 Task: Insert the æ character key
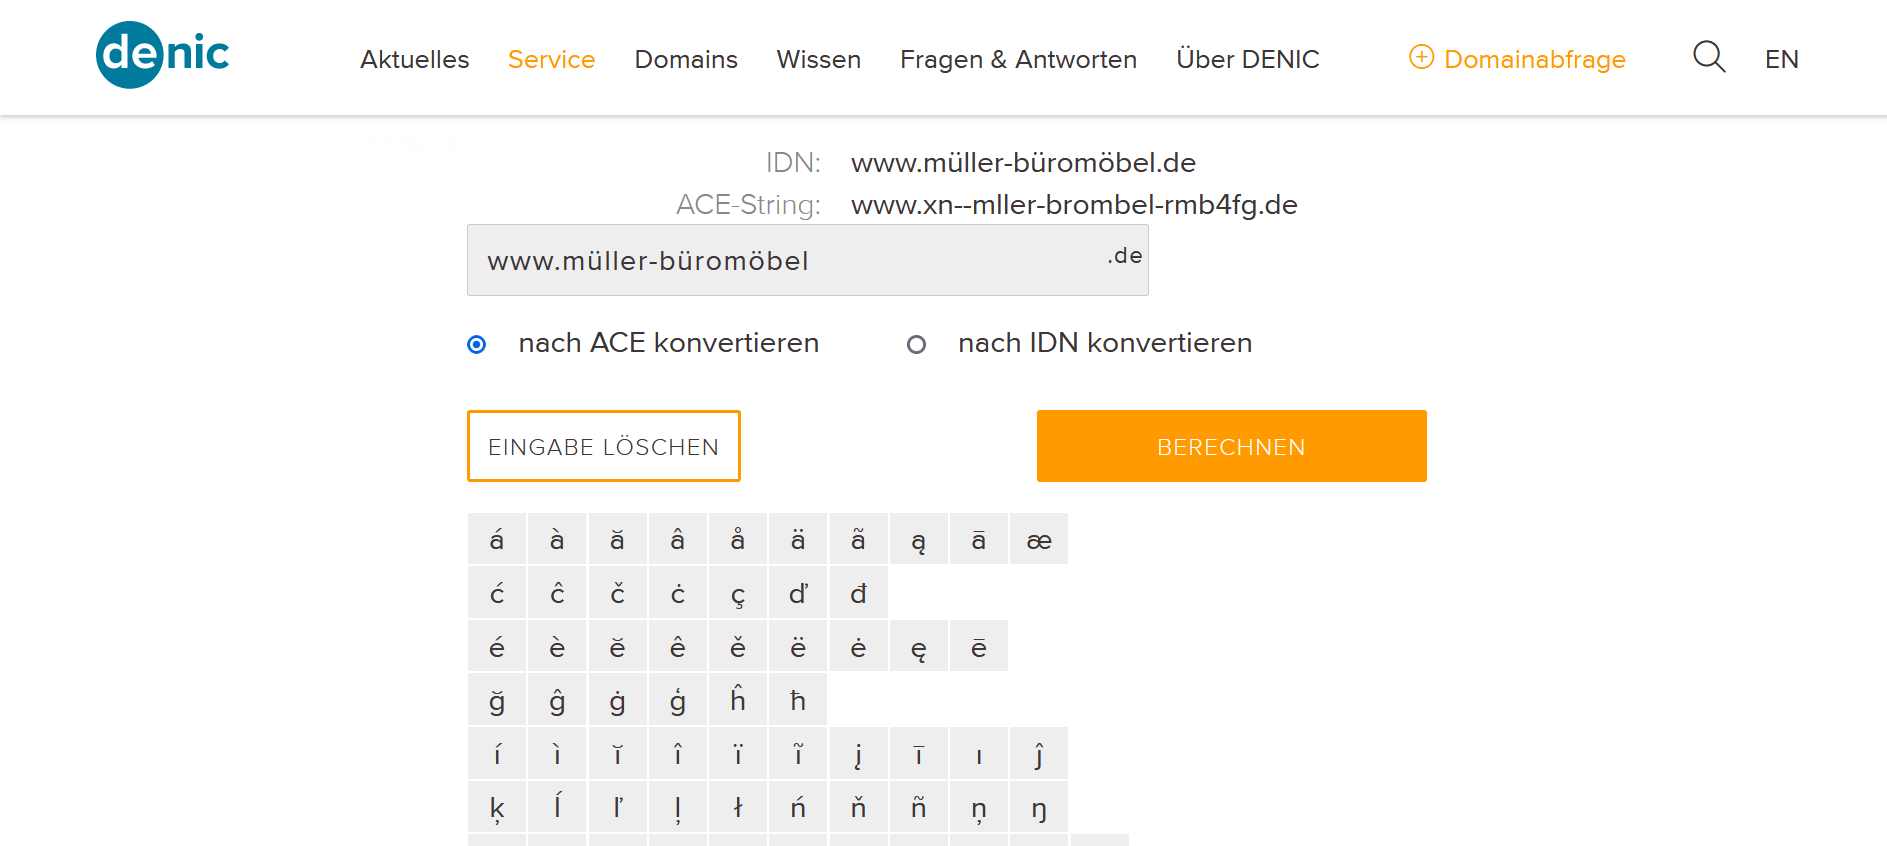click(x=1039, y=540)
